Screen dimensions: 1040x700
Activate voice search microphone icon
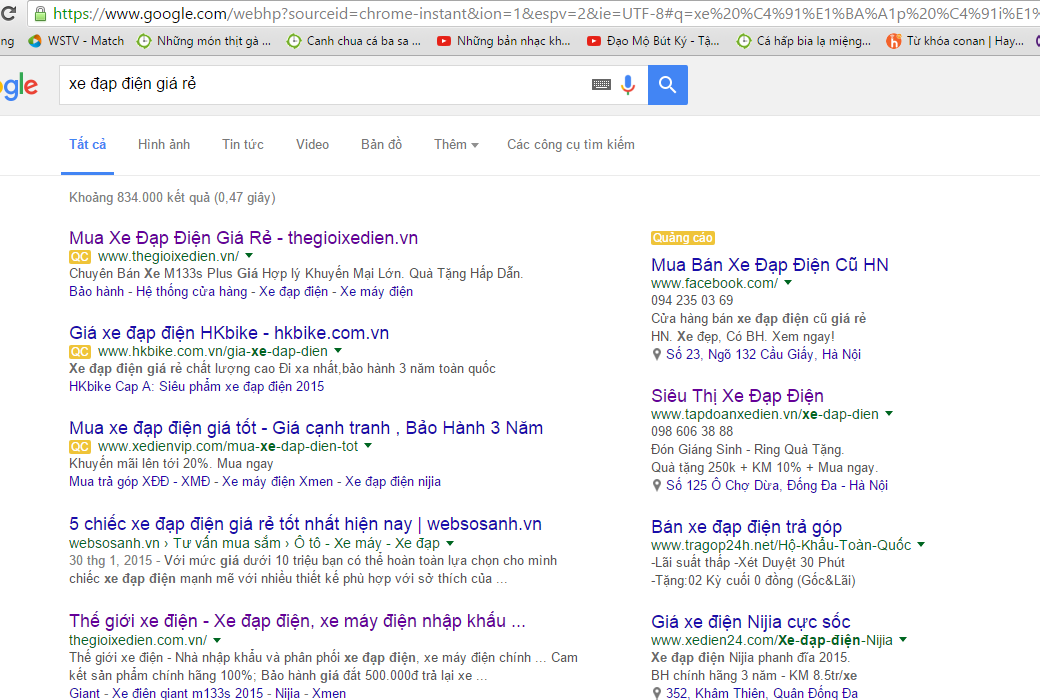[x=628, y=85]
